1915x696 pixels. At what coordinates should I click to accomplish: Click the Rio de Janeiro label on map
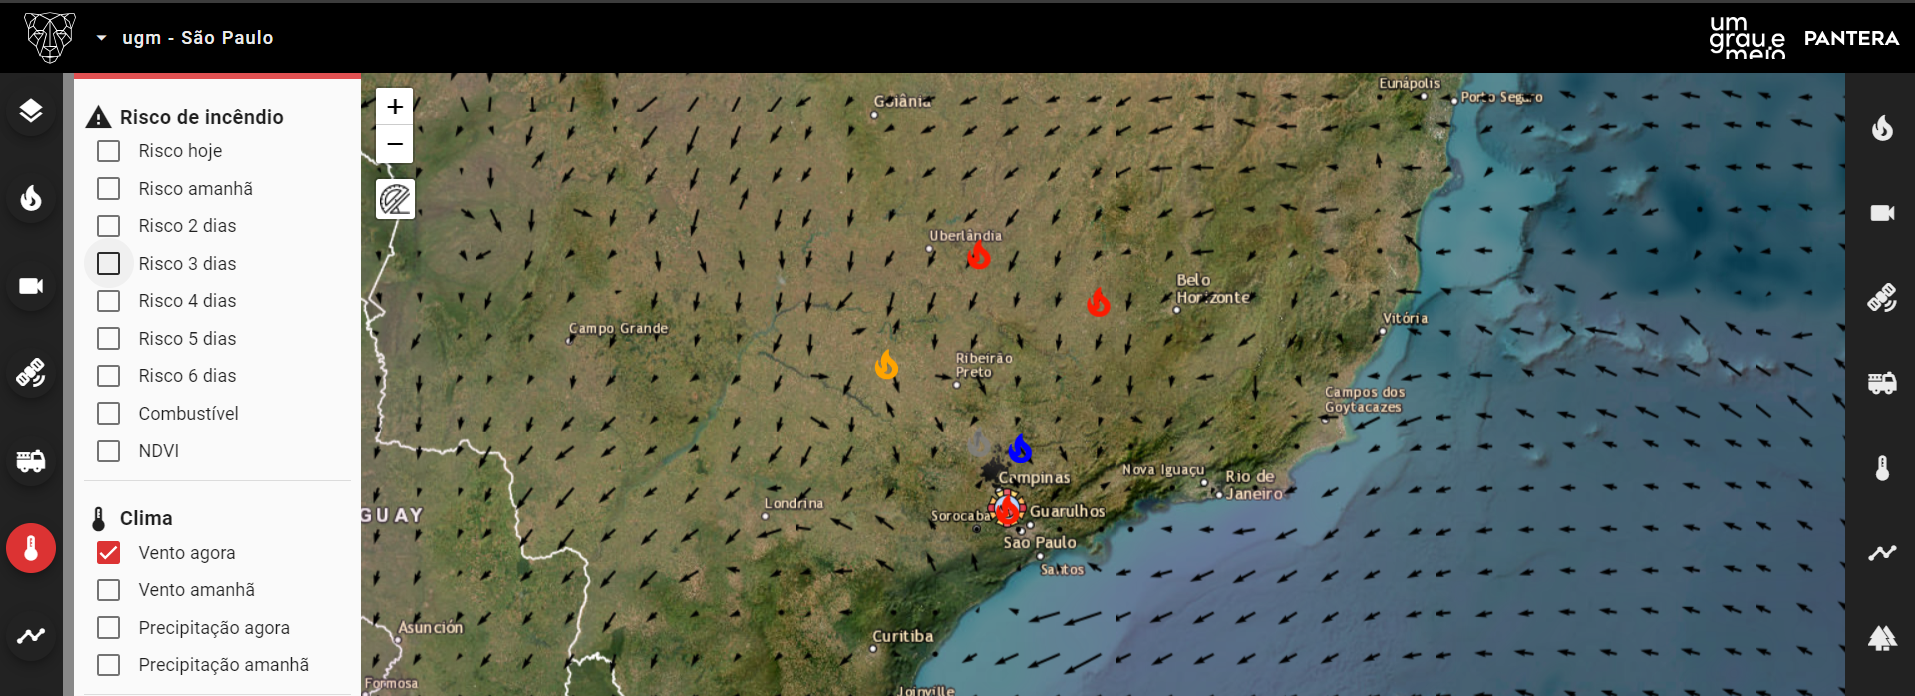[x=1253, y=485]
